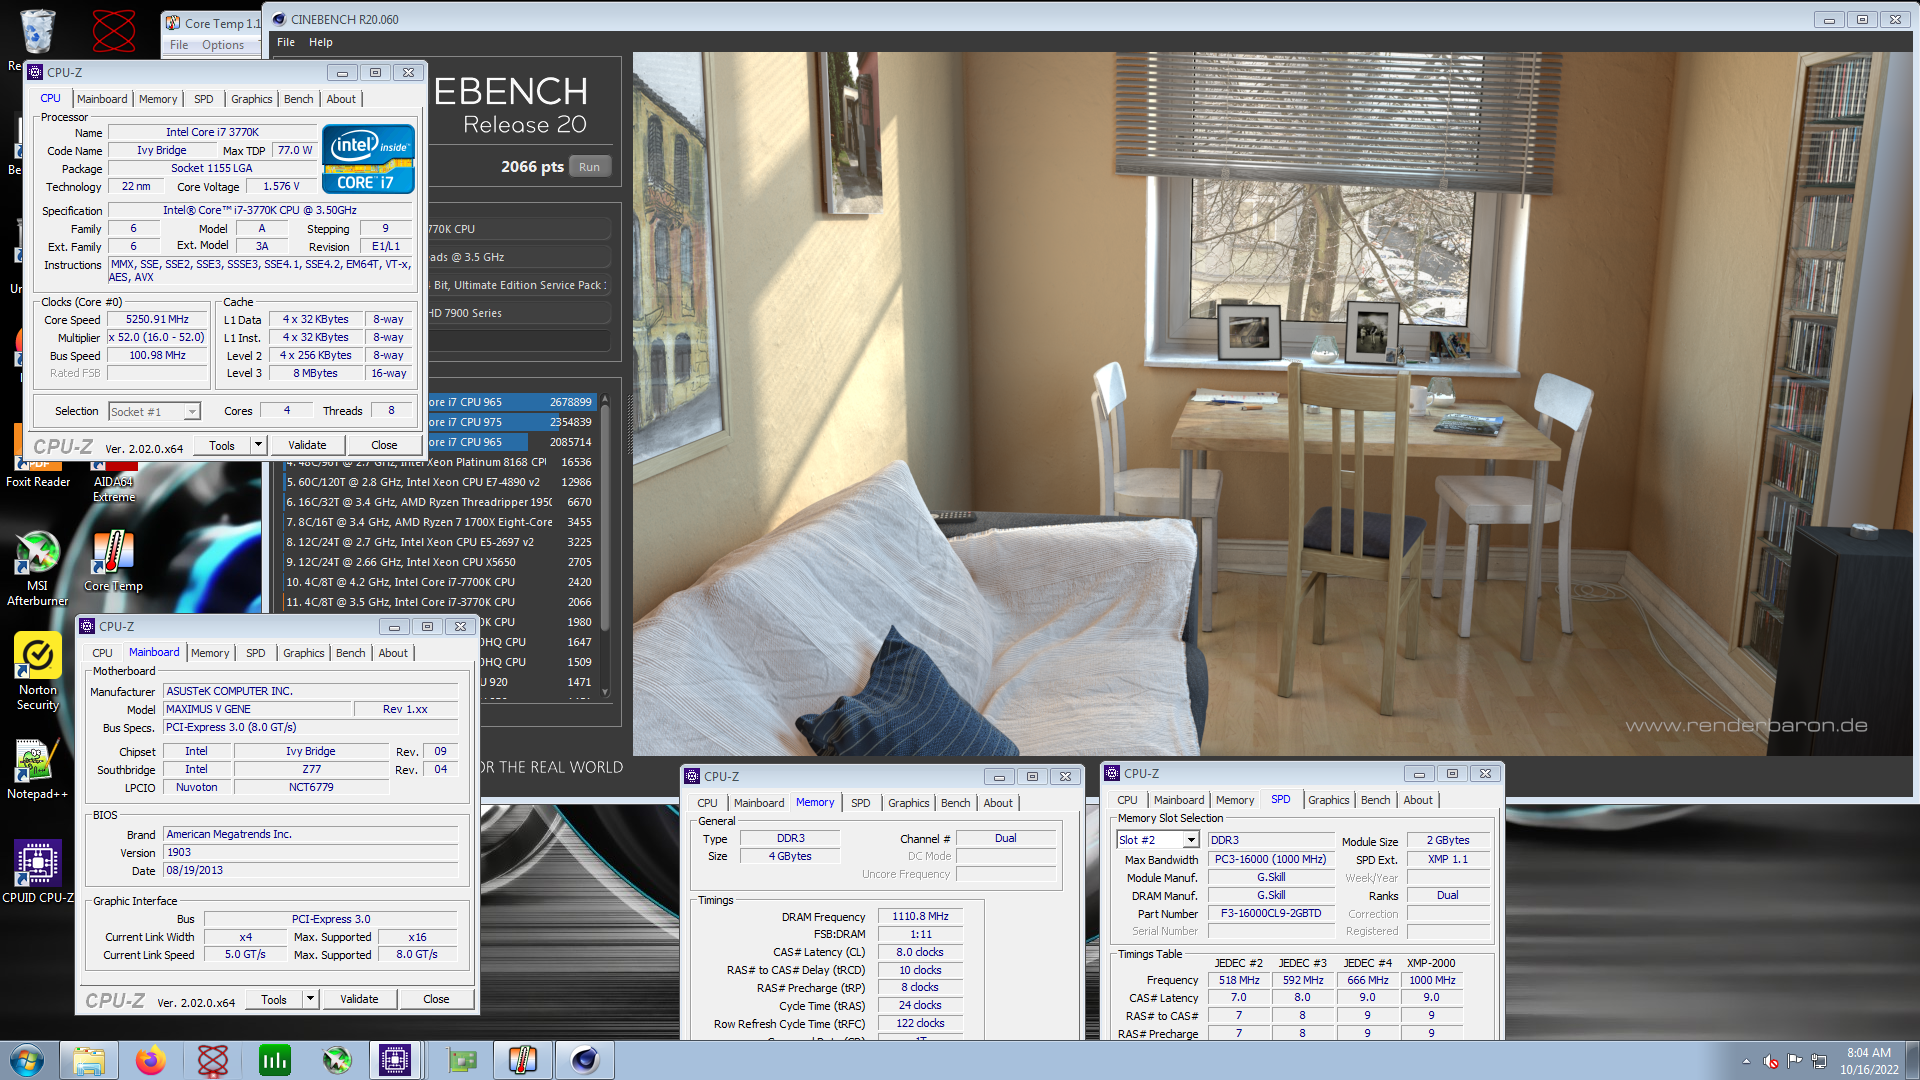This screenshot has height=1080, width=1920.
Task: Click the Intel Core i7 logo in CPU-Z
Action: pos(368,158)
